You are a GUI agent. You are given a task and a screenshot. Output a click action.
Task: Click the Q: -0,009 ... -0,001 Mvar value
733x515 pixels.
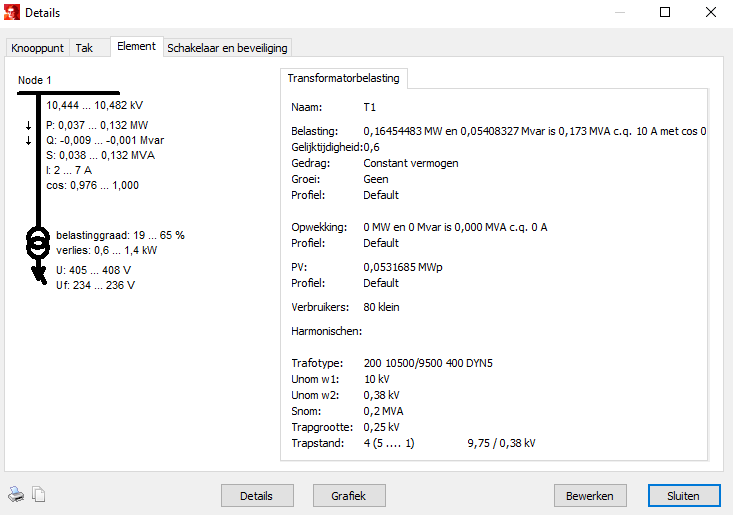click(105, 140)
